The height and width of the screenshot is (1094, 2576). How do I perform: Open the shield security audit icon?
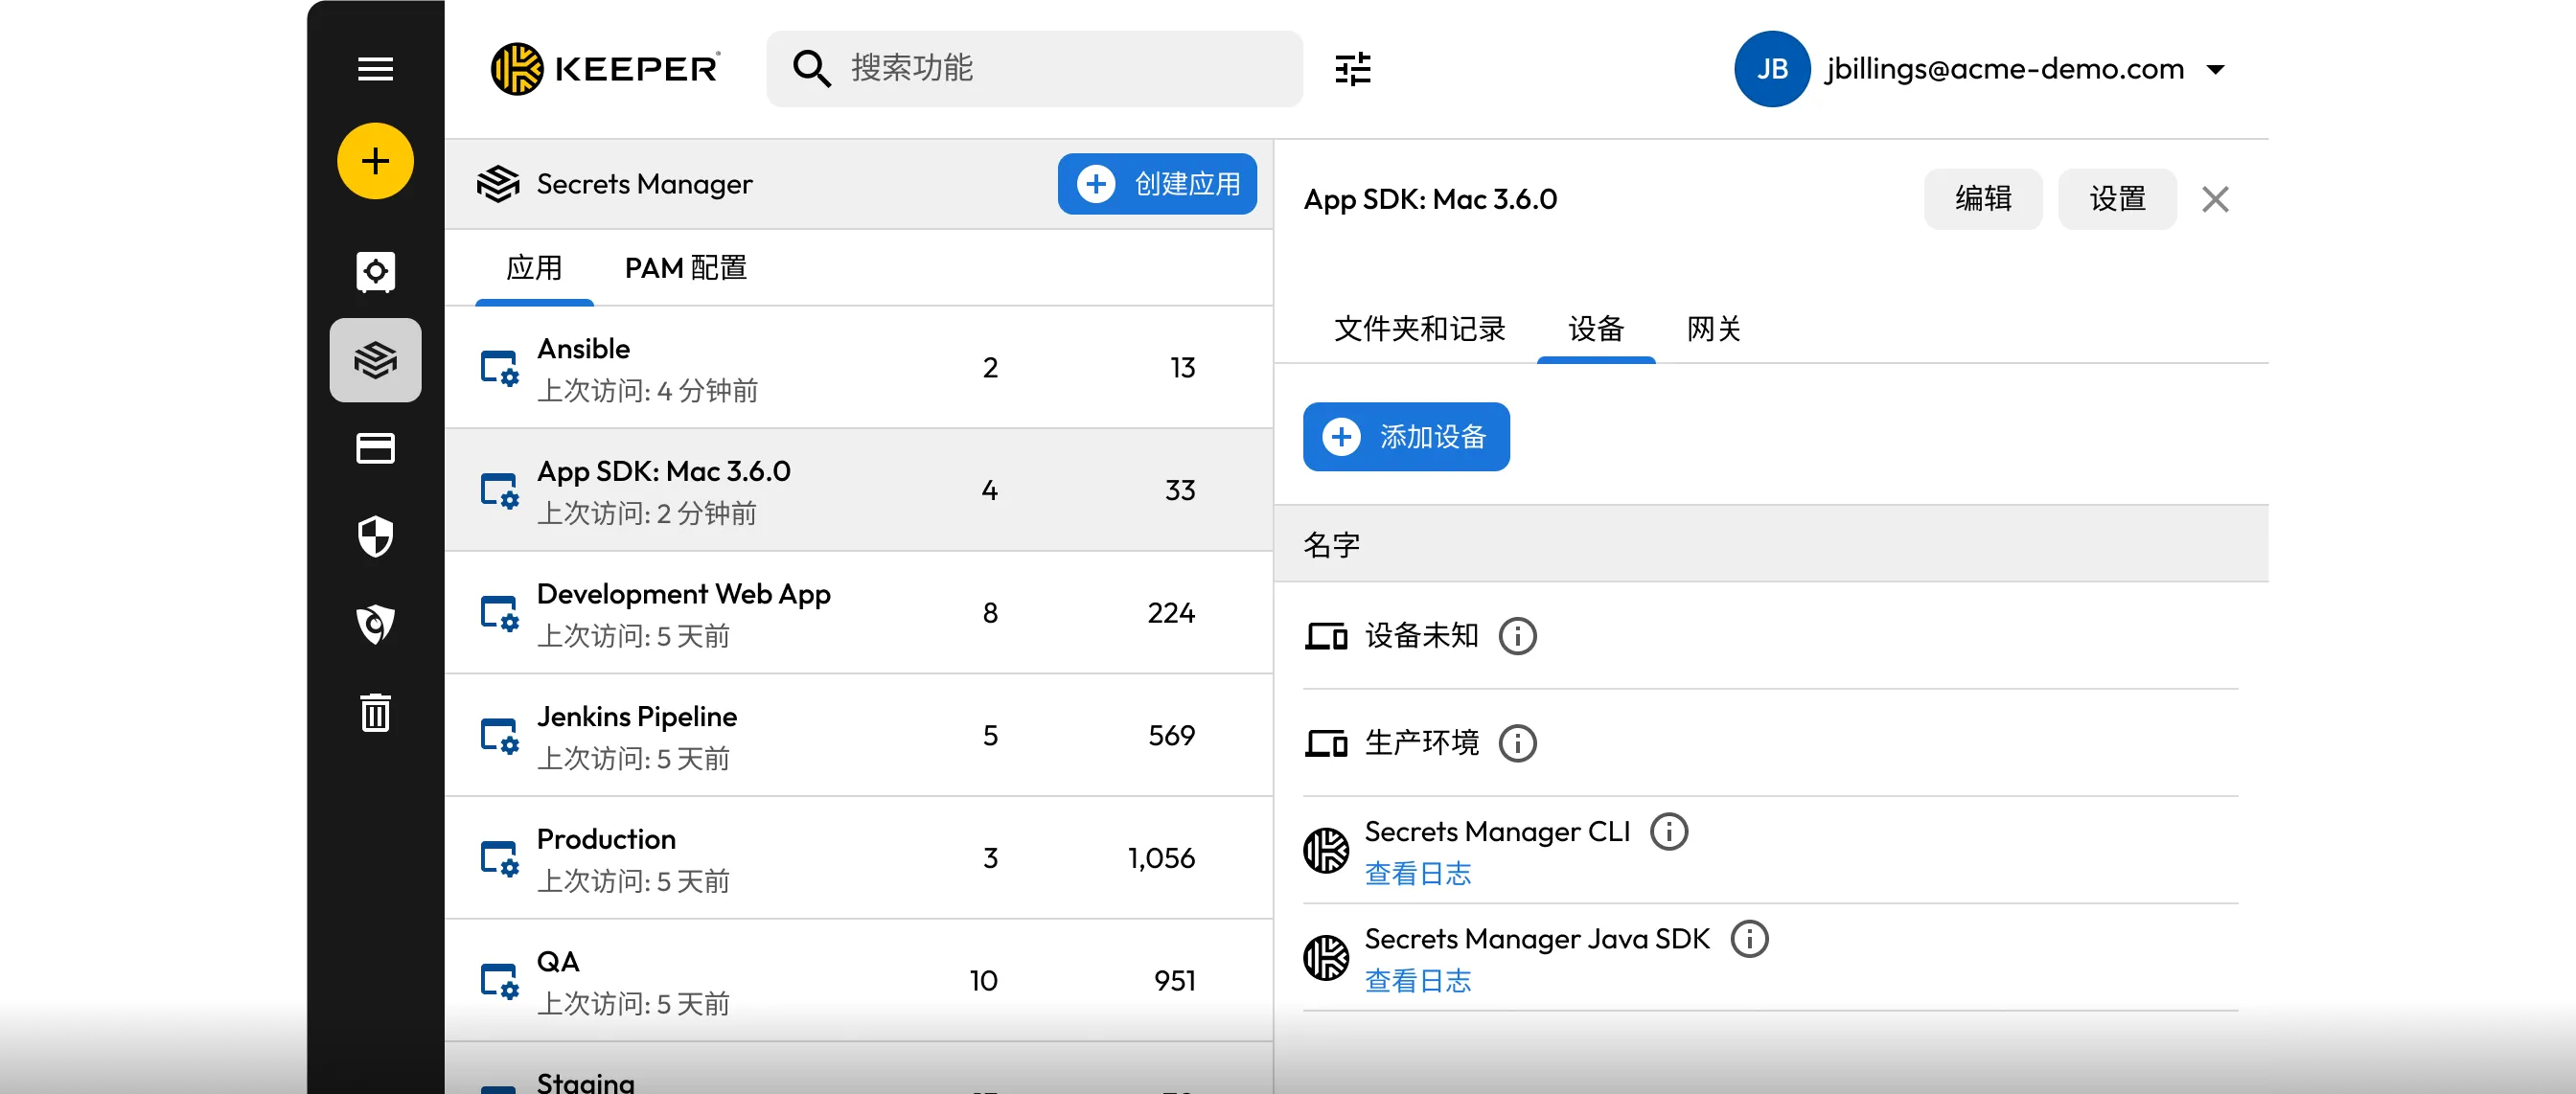pyautogui.click(x=375, y=536)
